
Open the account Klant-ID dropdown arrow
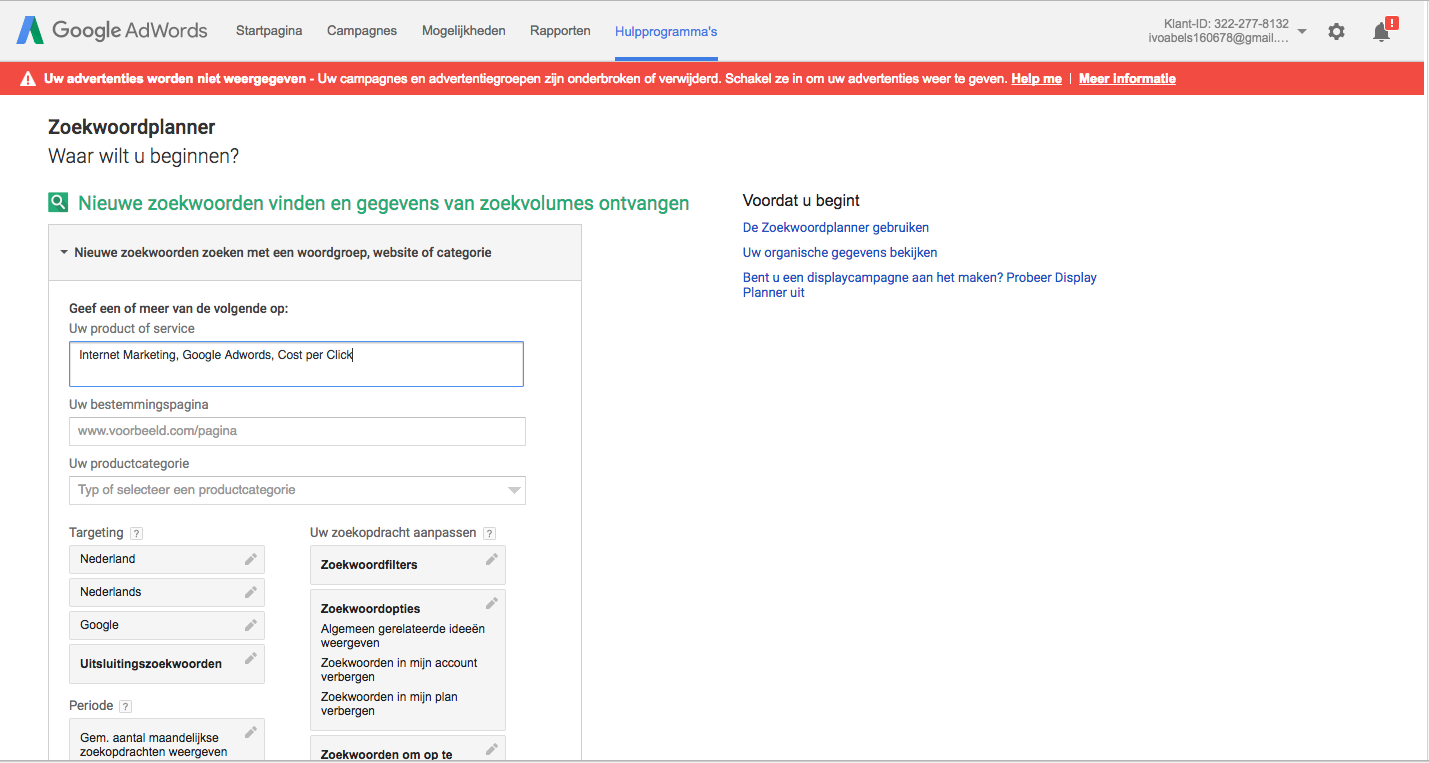click(x=1302, y=32)
